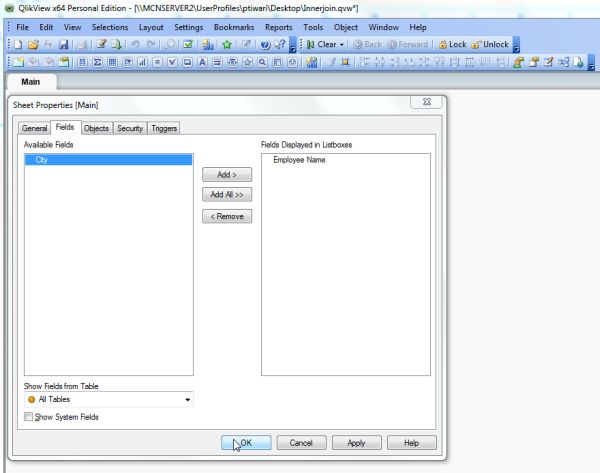
Task: Click the Add Sheet icon
Action: coord(18,62)
